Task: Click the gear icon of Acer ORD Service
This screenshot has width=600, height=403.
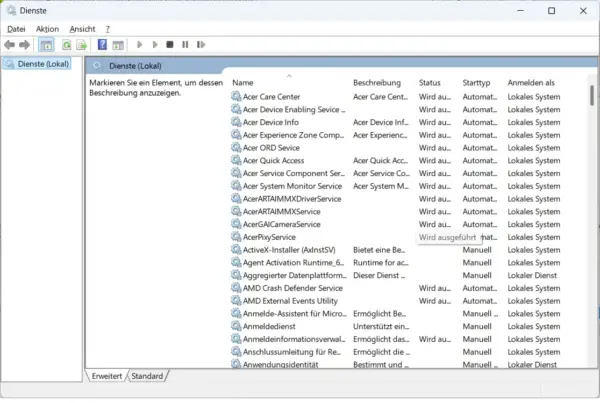Action: [x=236, y=147]
